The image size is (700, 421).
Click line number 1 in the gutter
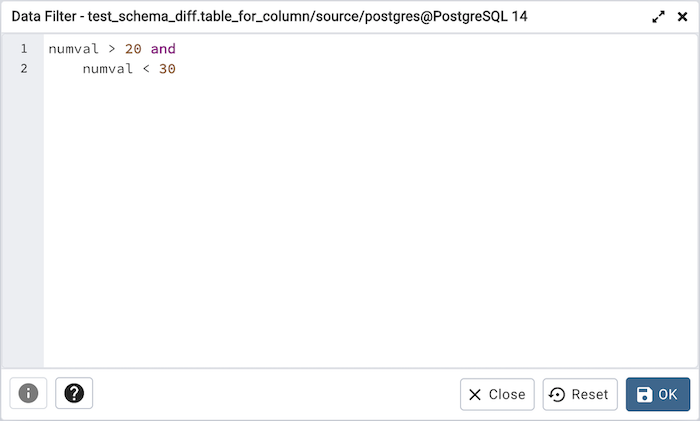(23, 48)
